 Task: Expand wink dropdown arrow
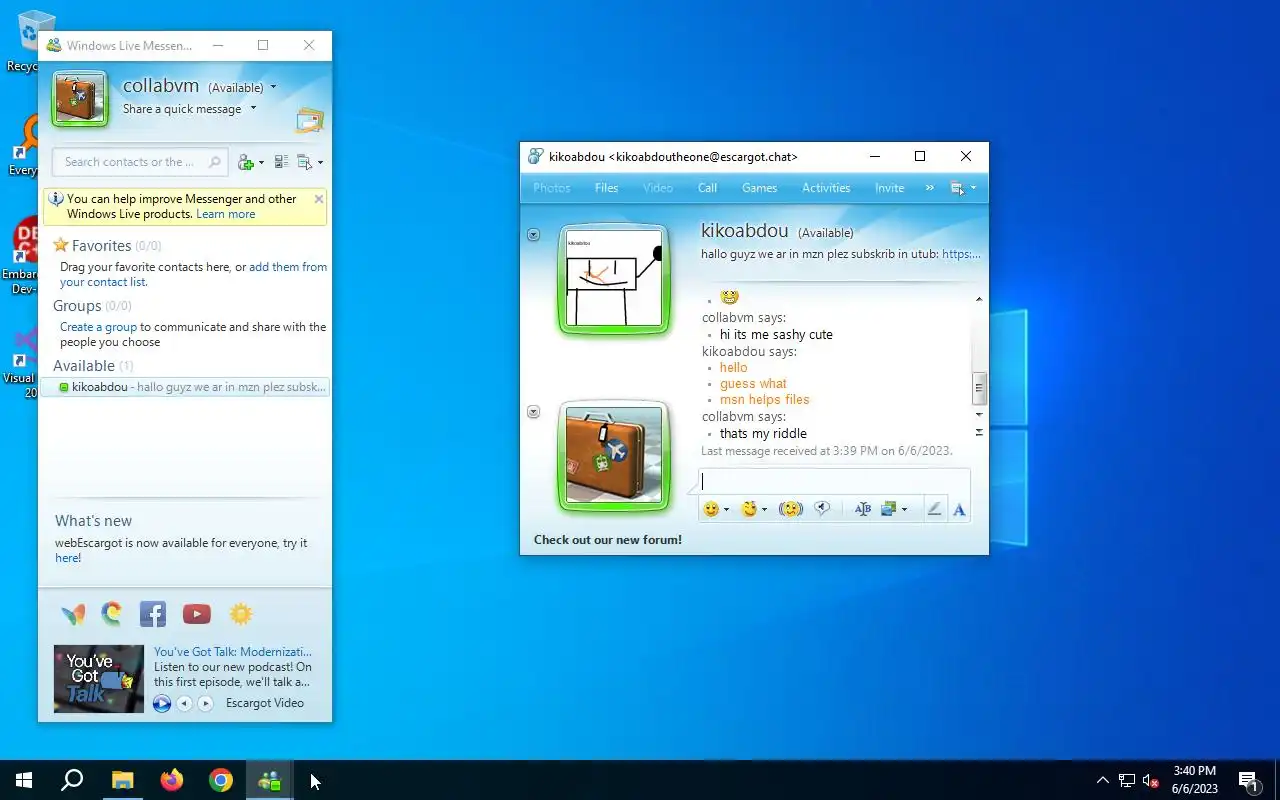(765, 510)
